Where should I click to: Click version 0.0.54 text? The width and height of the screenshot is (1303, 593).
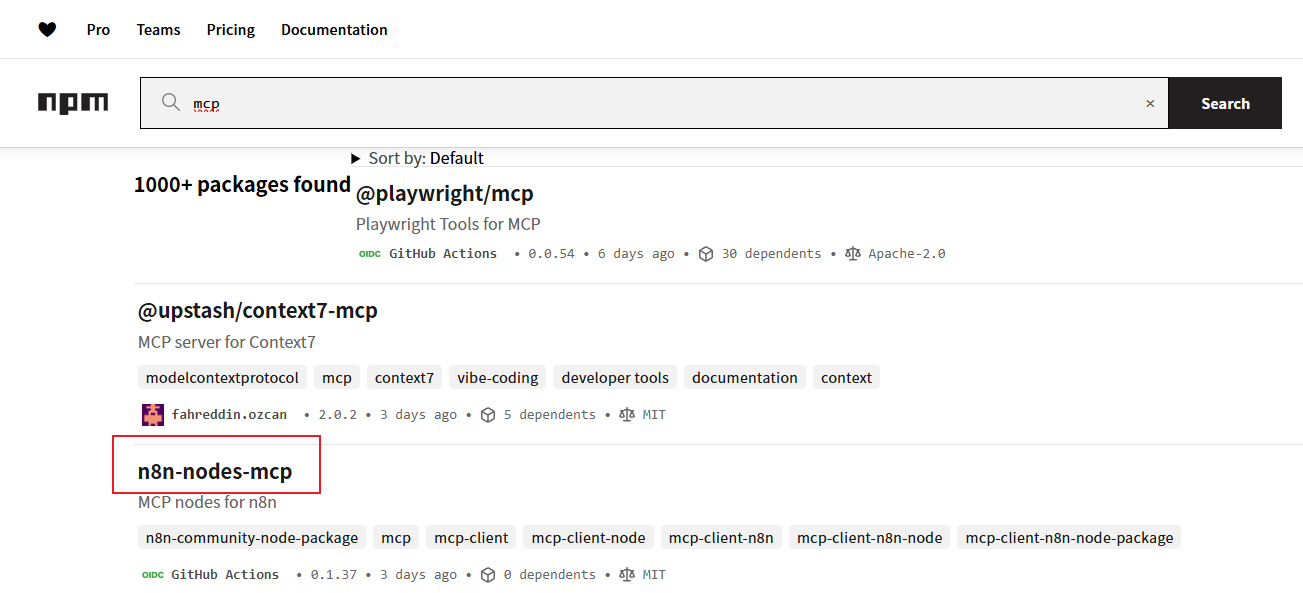[551, 254]
